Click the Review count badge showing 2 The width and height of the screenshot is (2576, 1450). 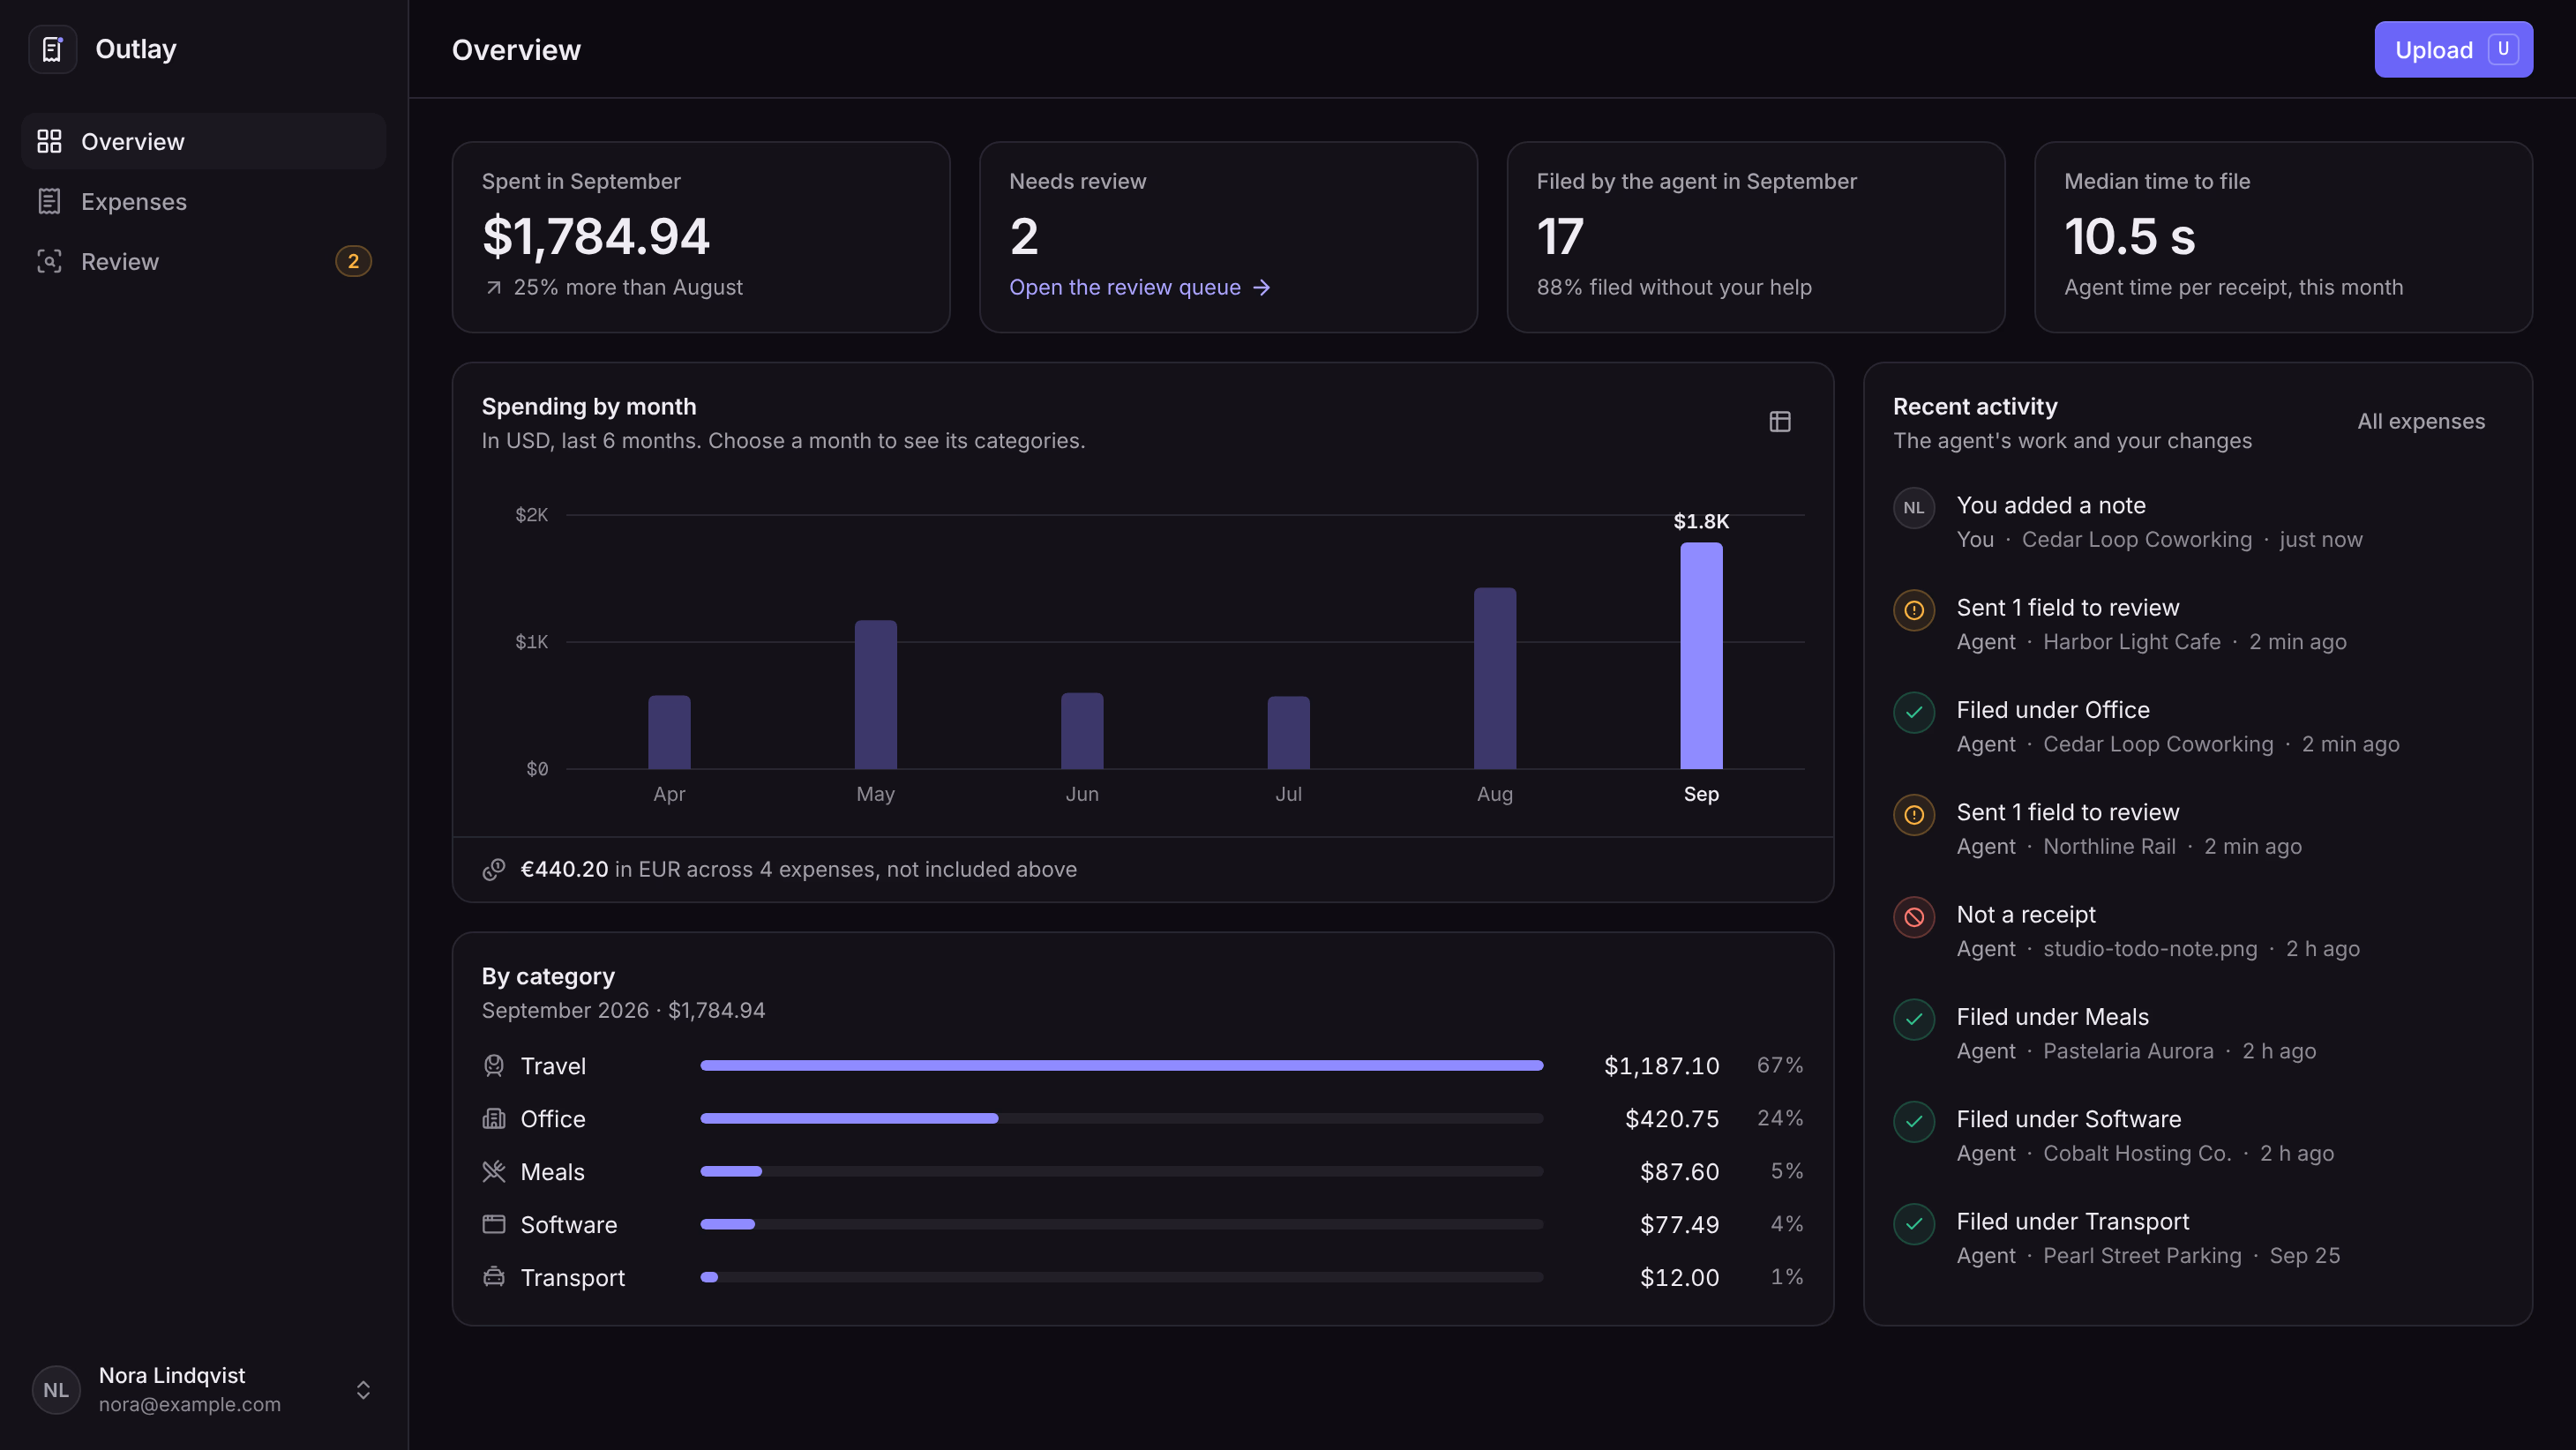click(x=353, y=261)
